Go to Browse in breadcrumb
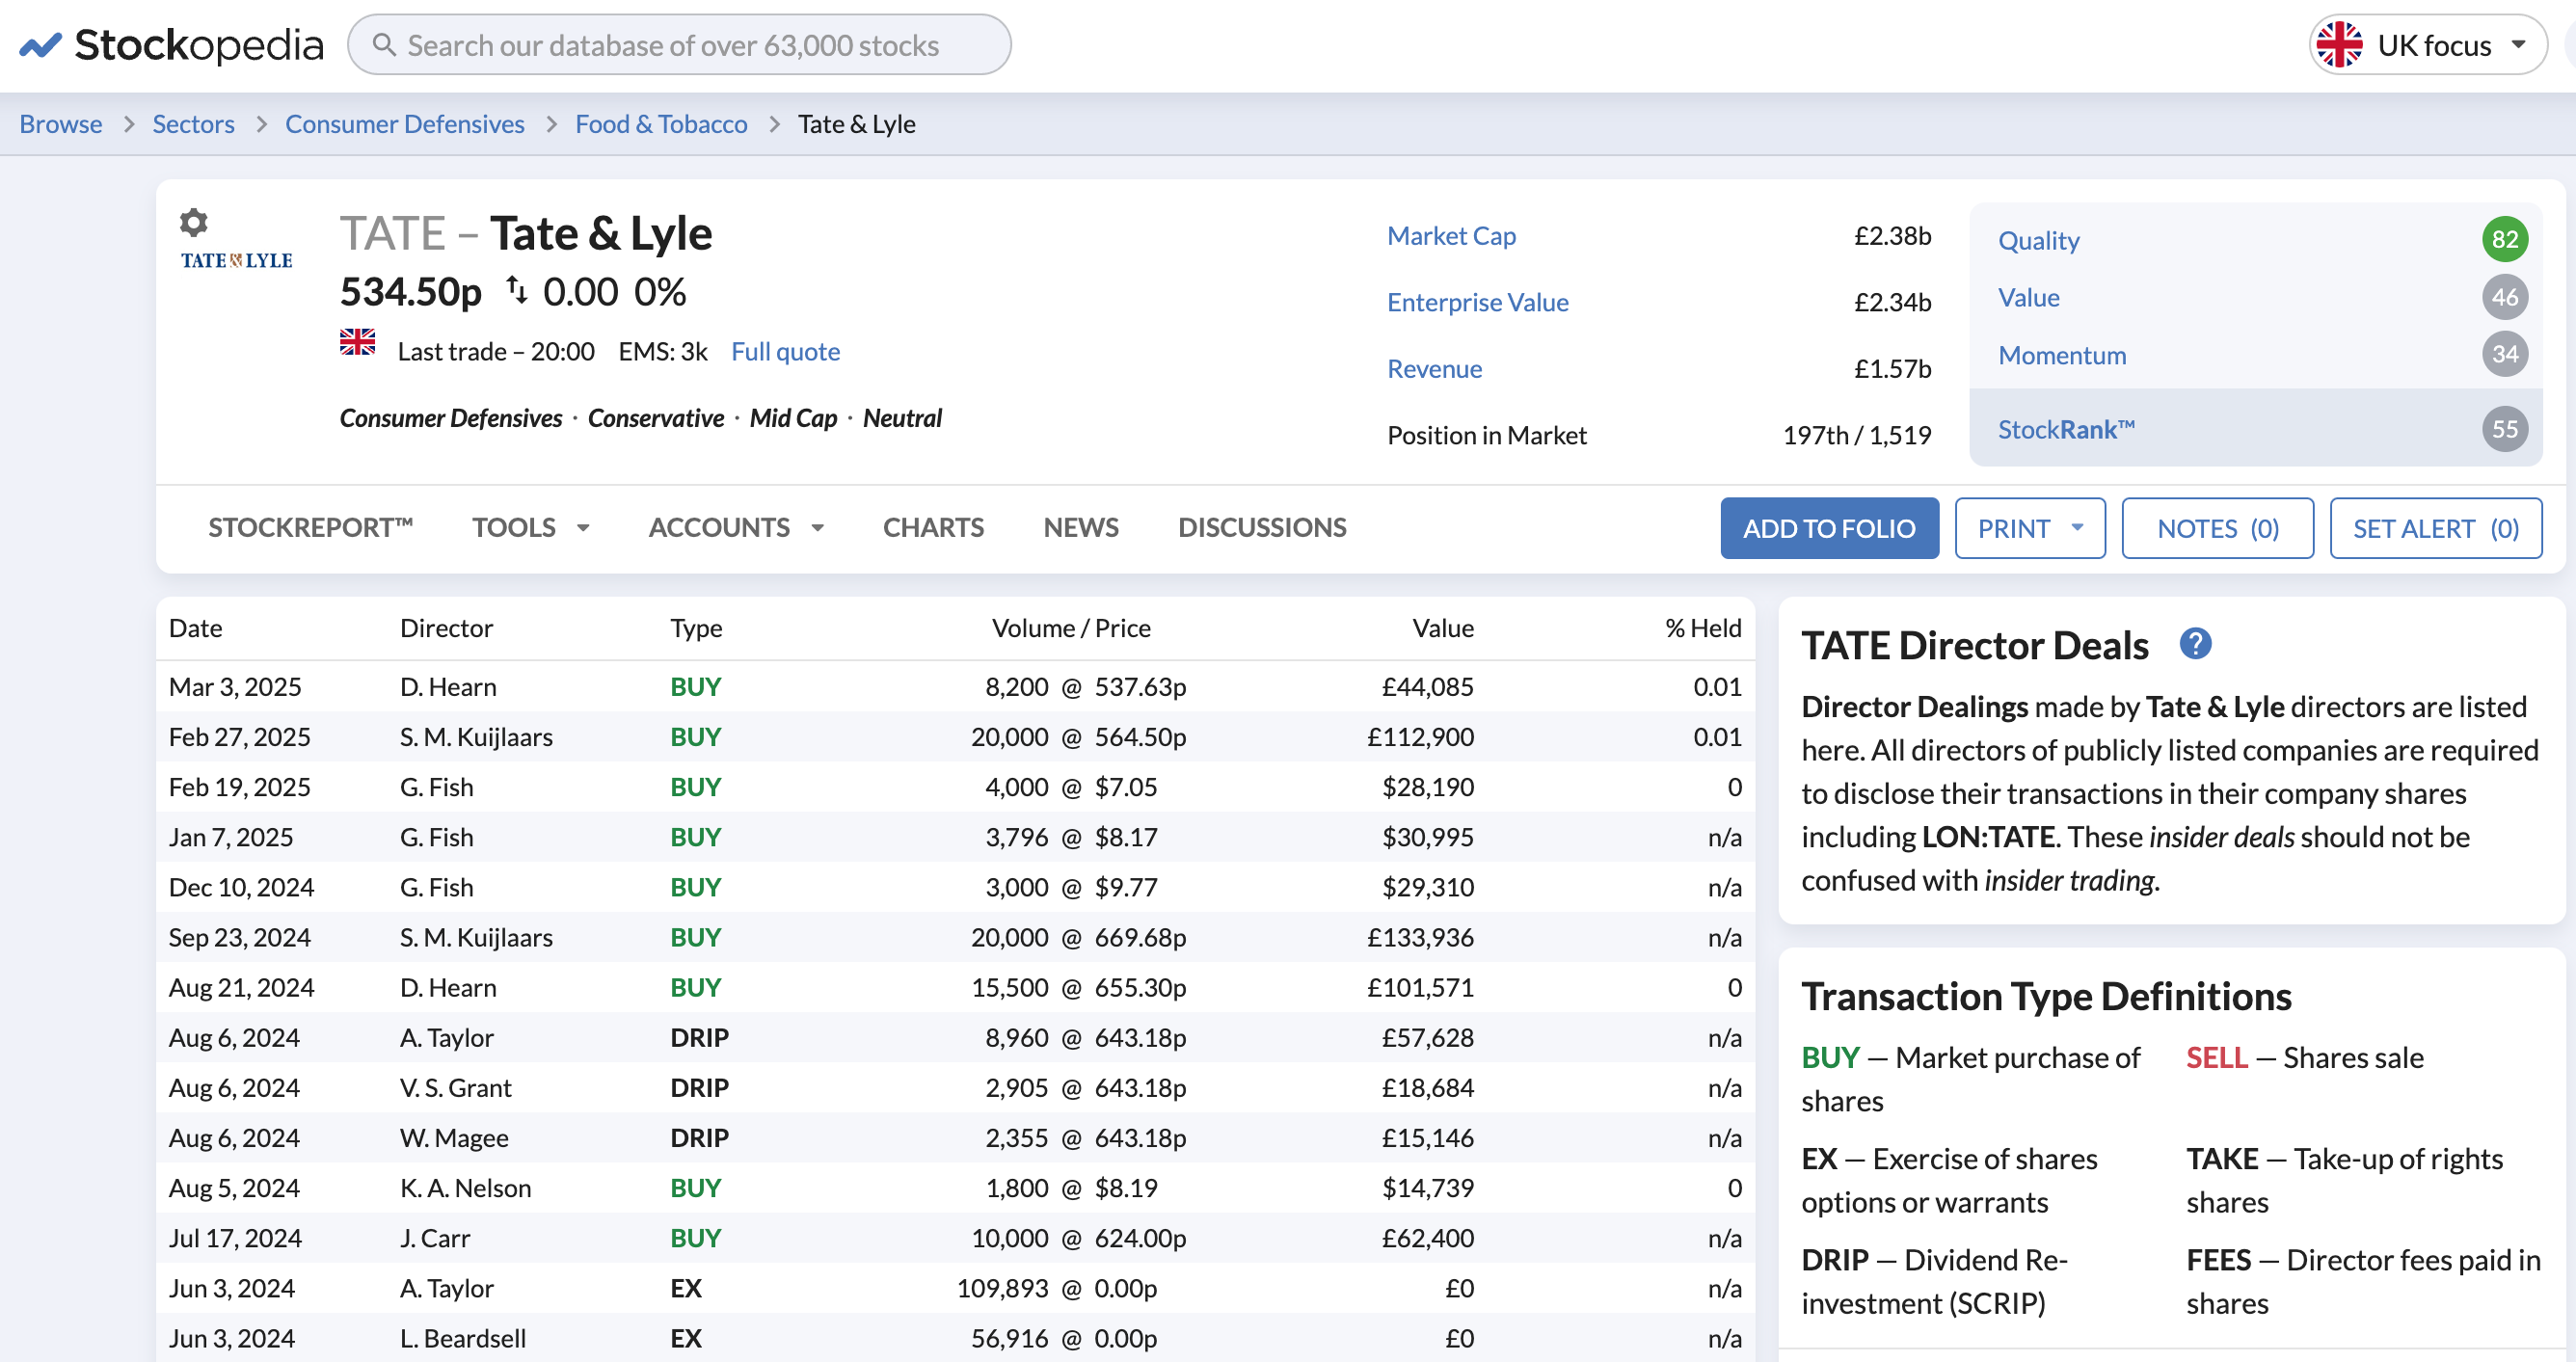Screen dimensions: 2576x1362 tap(61, 124)
